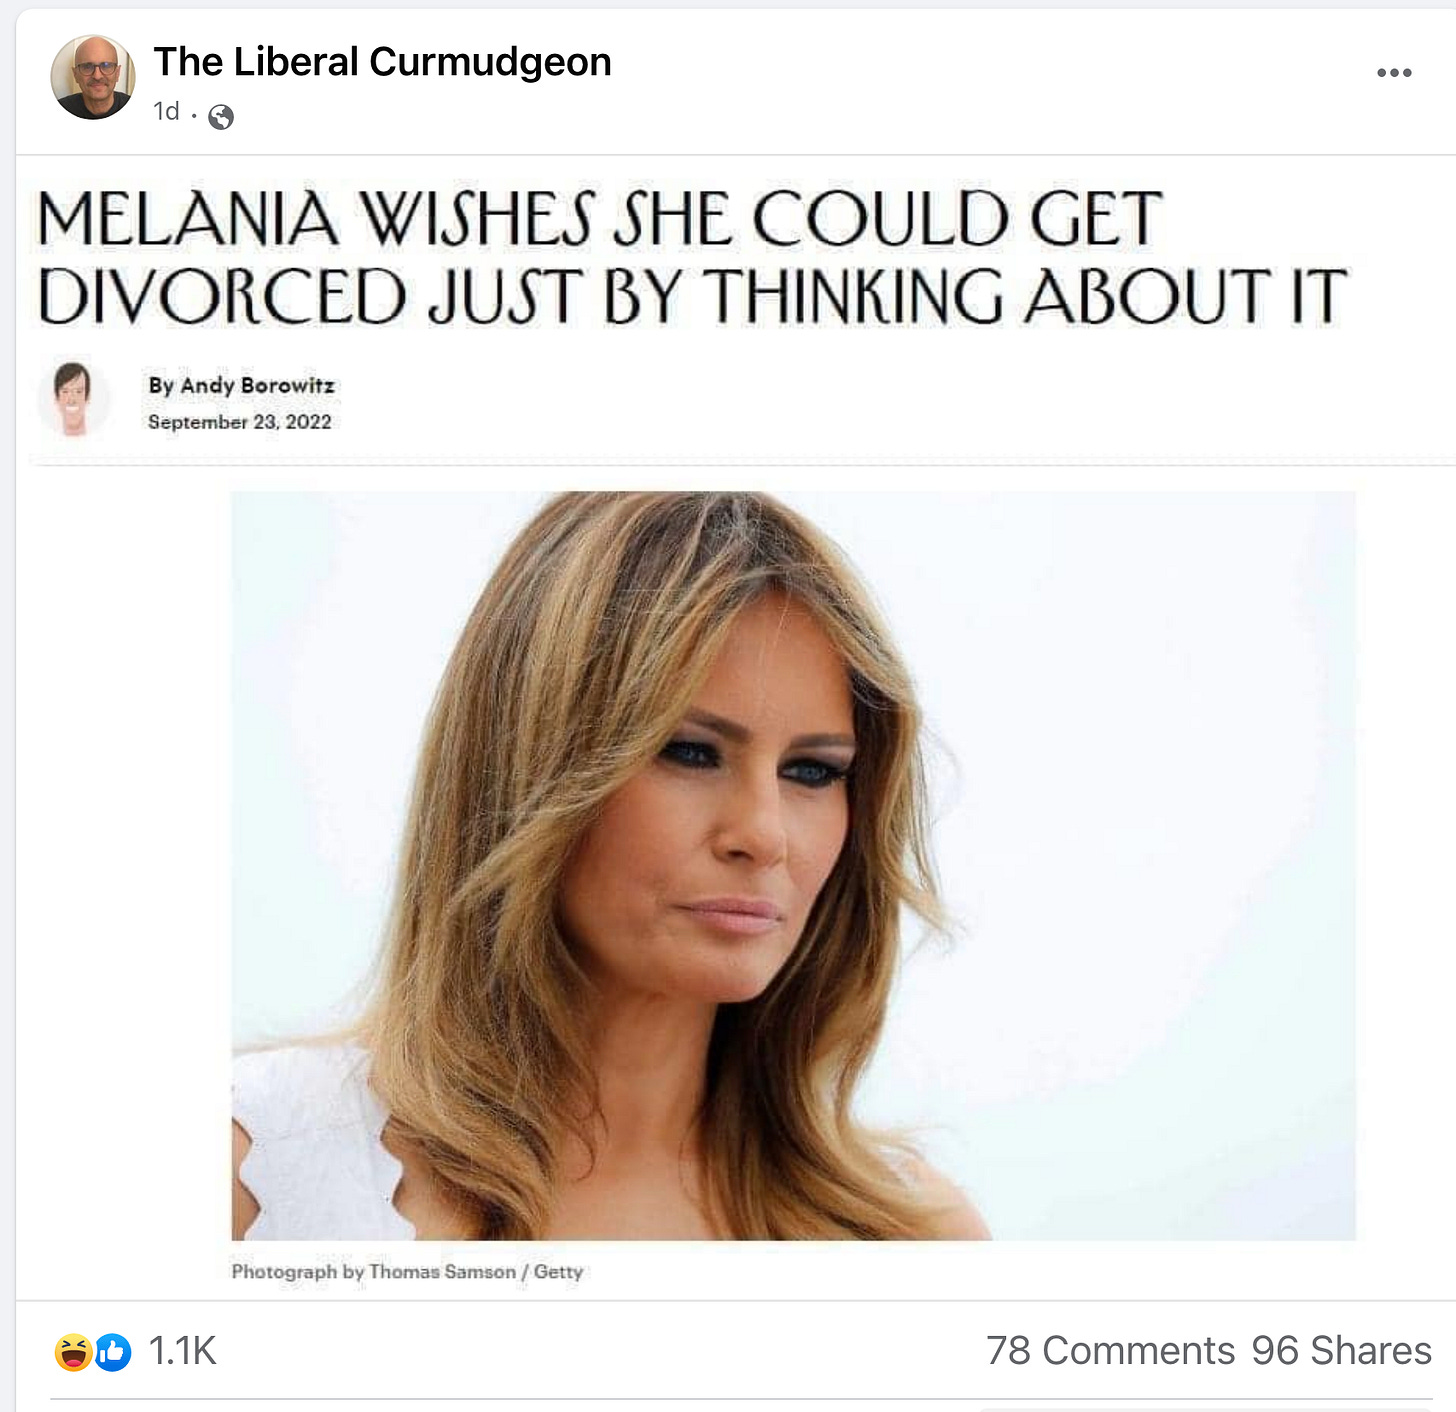
Task: Open The Liberal Curmudgeon profile picture
Action: click(92, 77)
